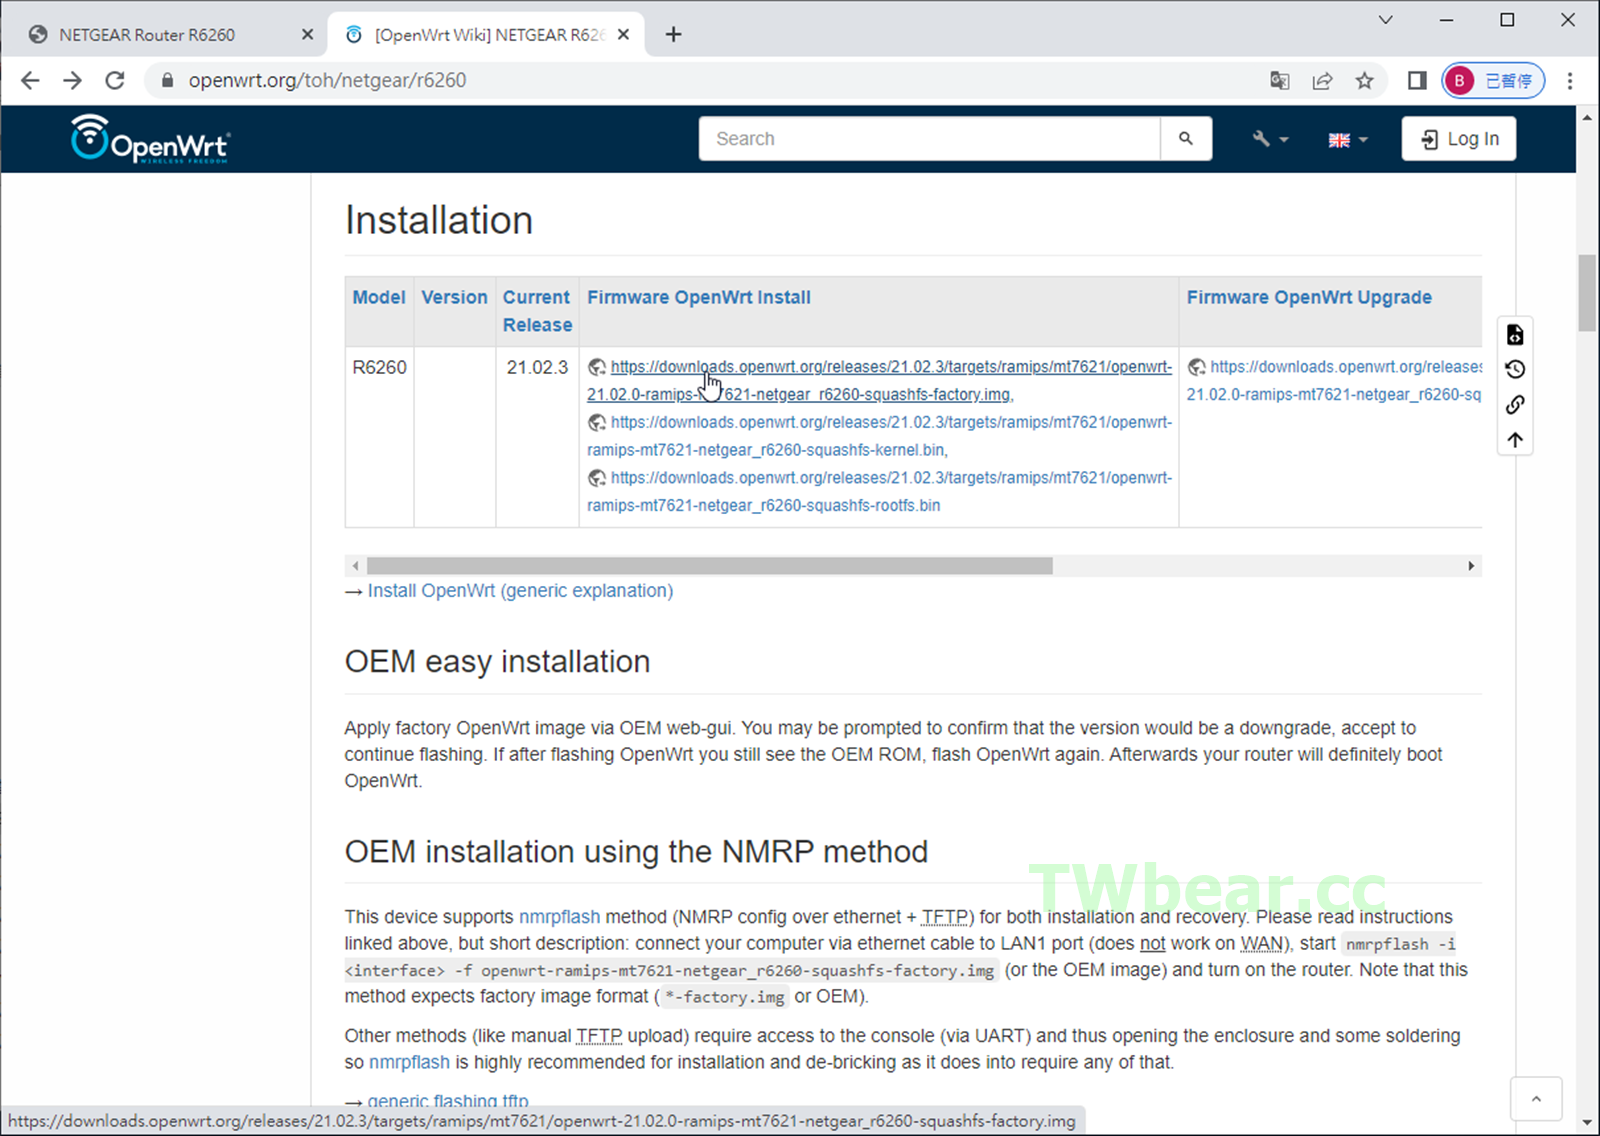1600x1136 pixels.
Task: Open the OpenWrt logo homepage
Action: tap(150, 139)
